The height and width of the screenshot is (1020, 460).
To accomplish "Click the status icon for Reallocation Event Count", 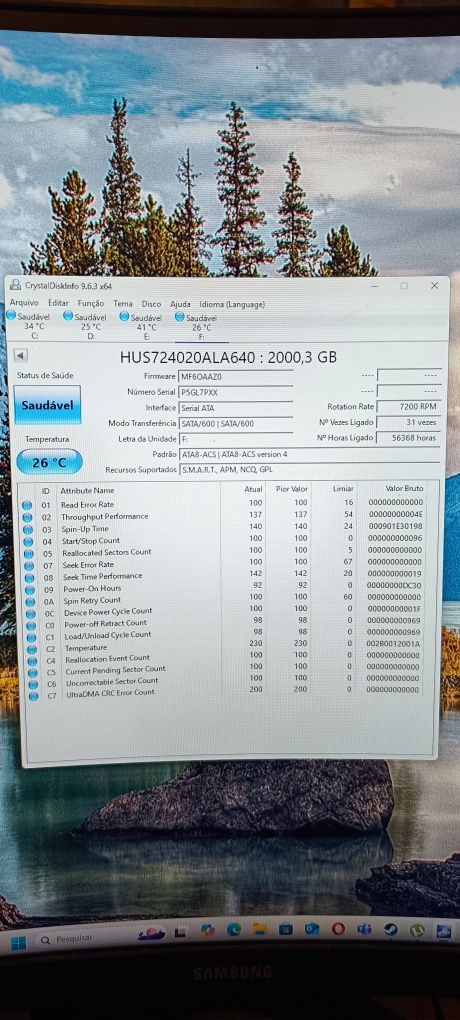I will 33,660.
